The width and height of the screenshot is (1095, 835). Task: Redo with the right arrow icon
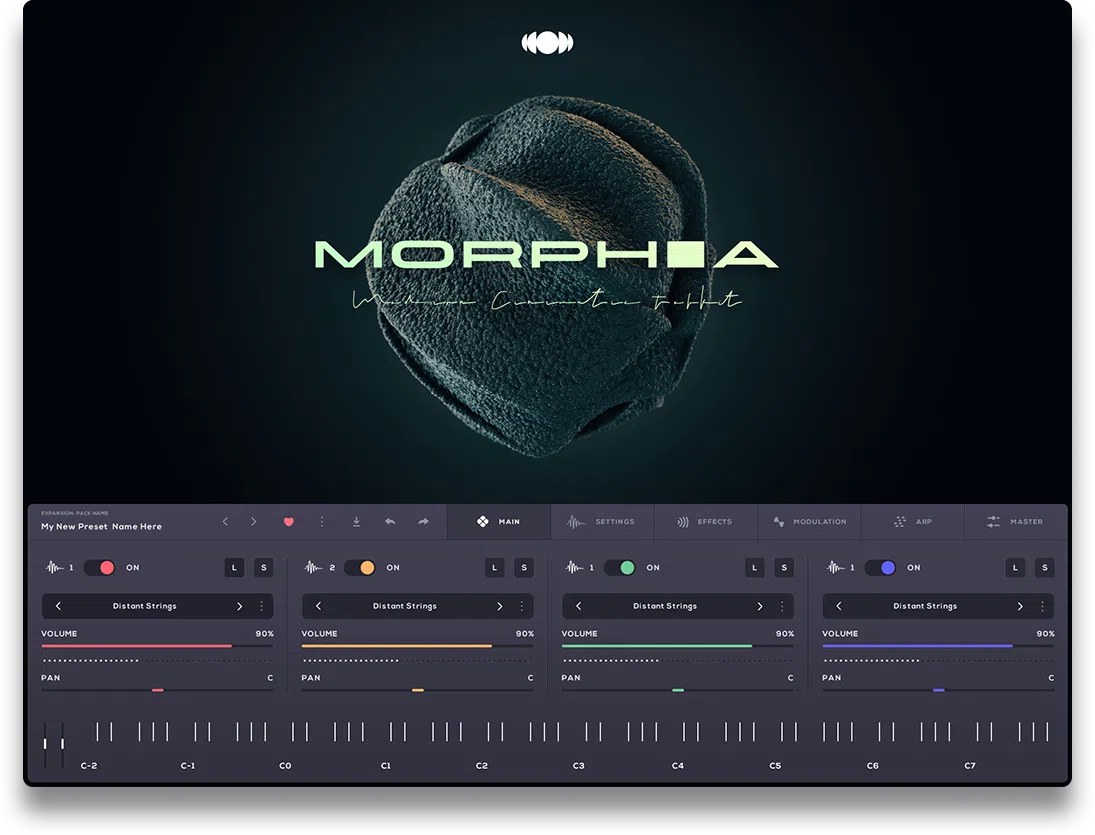click(x=423, y=521)
